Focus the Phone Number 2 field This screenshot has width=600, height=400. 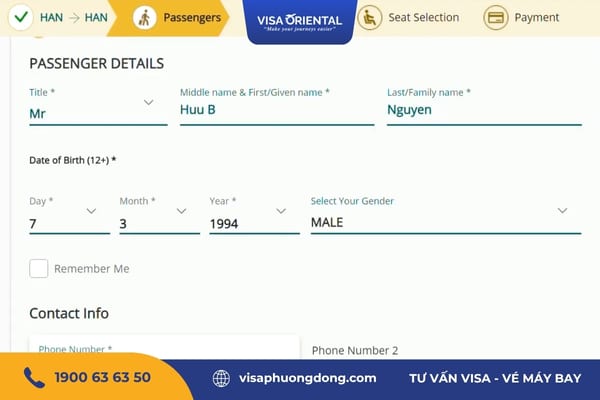(446, 350)
